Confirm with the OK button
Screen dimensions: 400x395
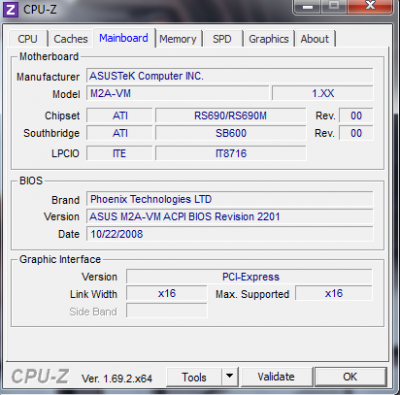point(350,377)
